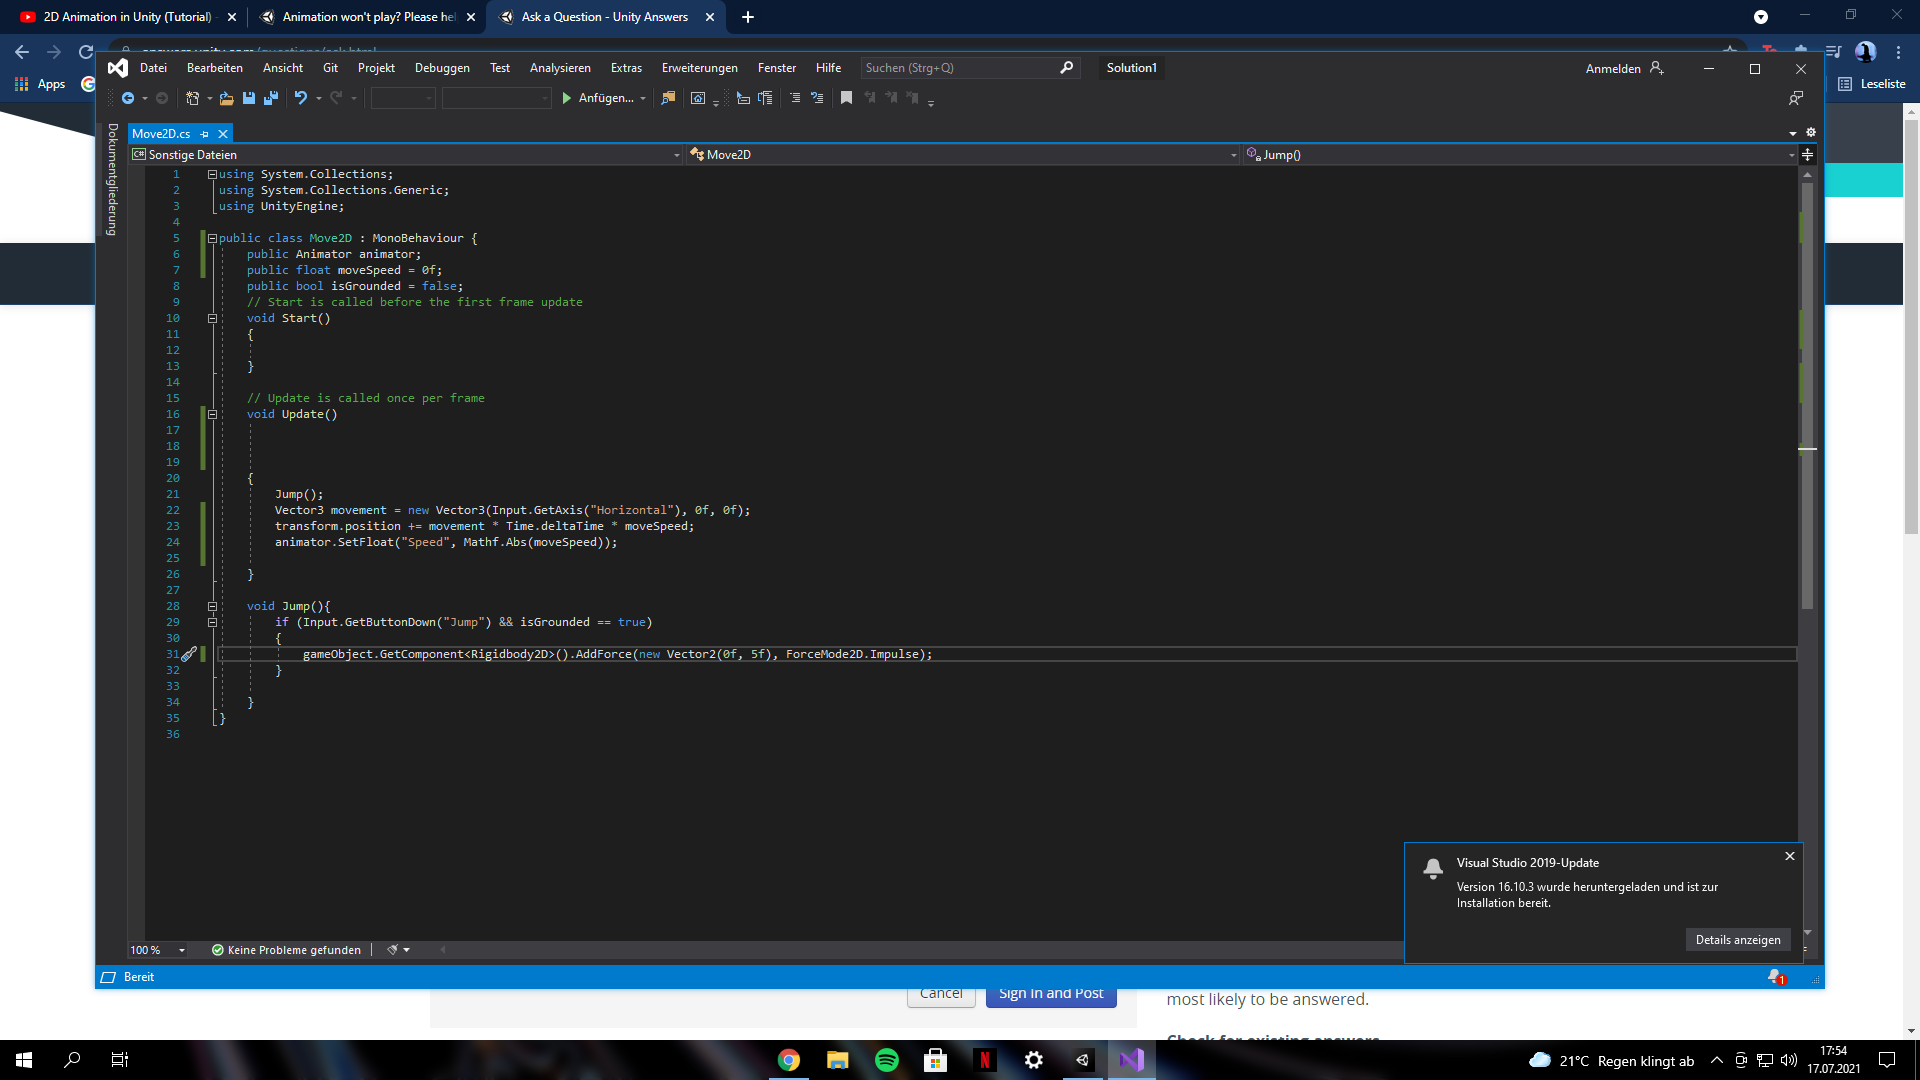This screenshot has height=1080, width=1920.
Task: Click the Open File folder icon
Action: tap(227, 98)
